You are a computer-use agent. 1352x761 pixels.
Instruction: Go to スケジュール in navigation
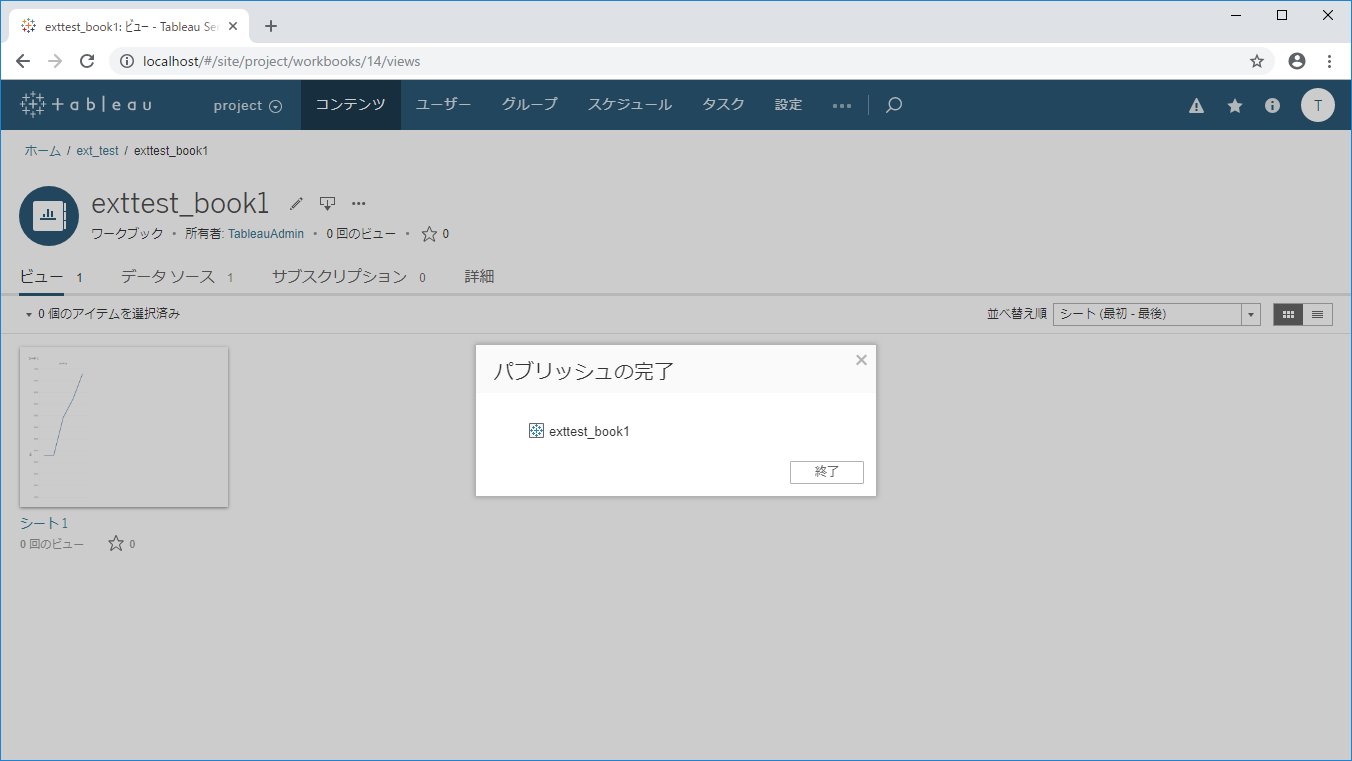630,105
